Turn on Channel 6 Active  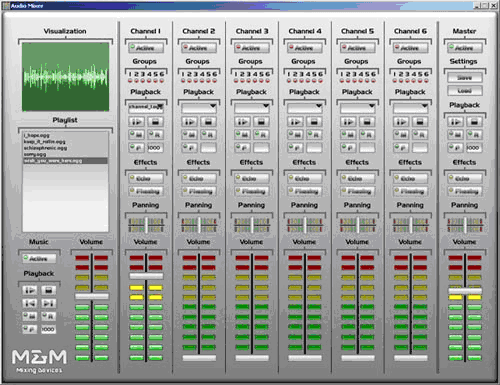click(410, 48)
